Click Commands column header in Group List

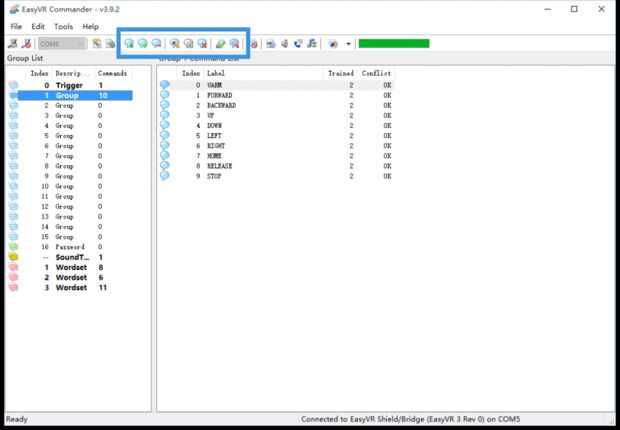[x=112, y=73]
